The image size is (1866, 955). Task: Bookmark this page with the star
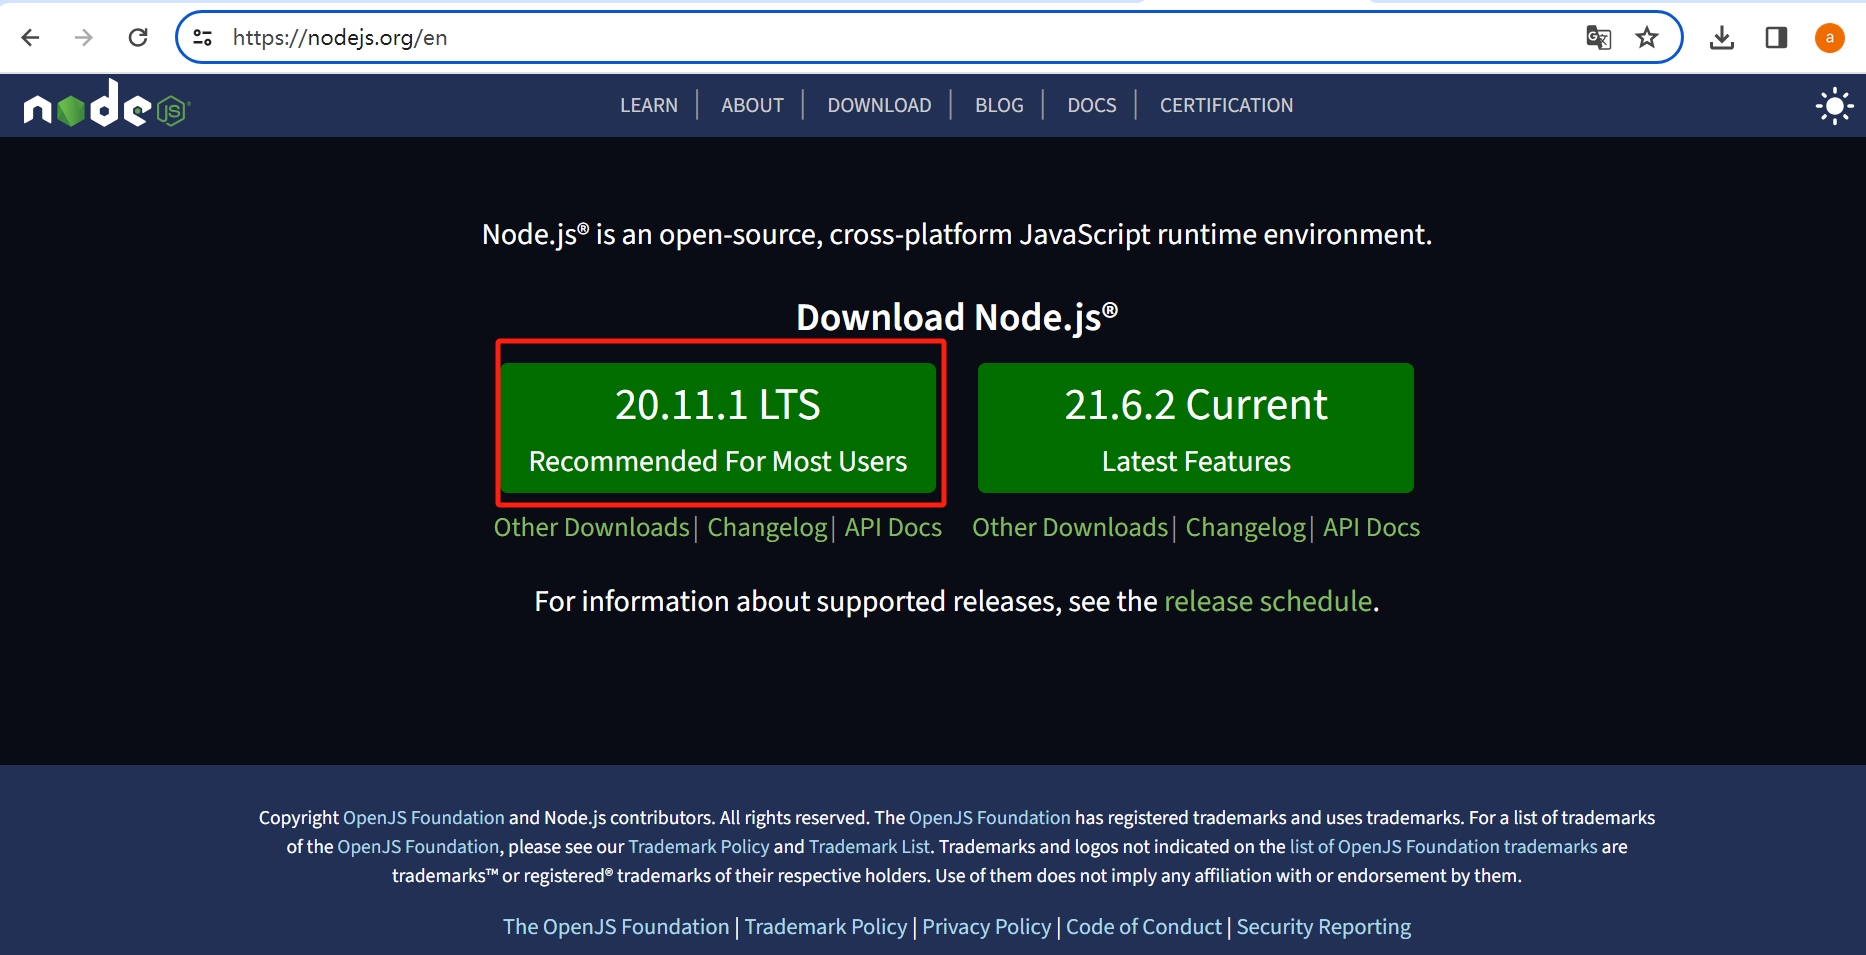pos(1647,38)
